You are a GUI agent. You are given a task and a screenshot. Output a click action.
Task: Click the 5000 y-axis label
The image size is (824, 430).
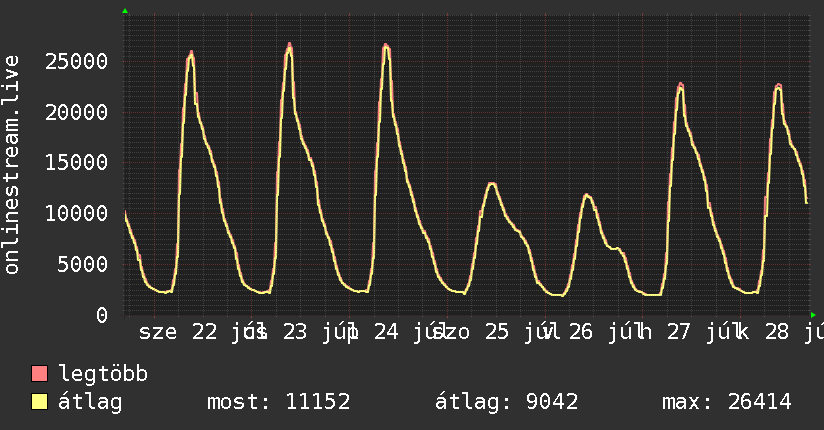(83, 264)
